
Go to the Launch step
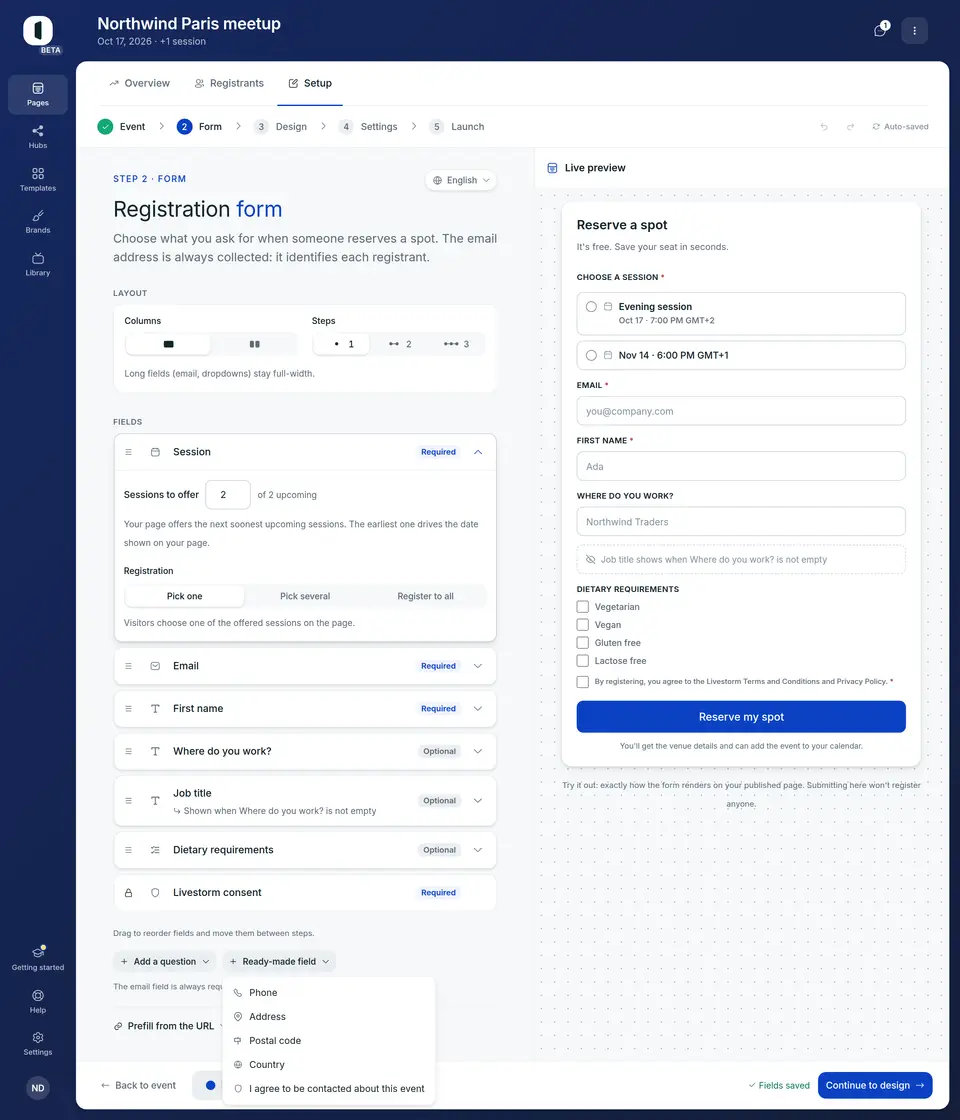point(457,126)
